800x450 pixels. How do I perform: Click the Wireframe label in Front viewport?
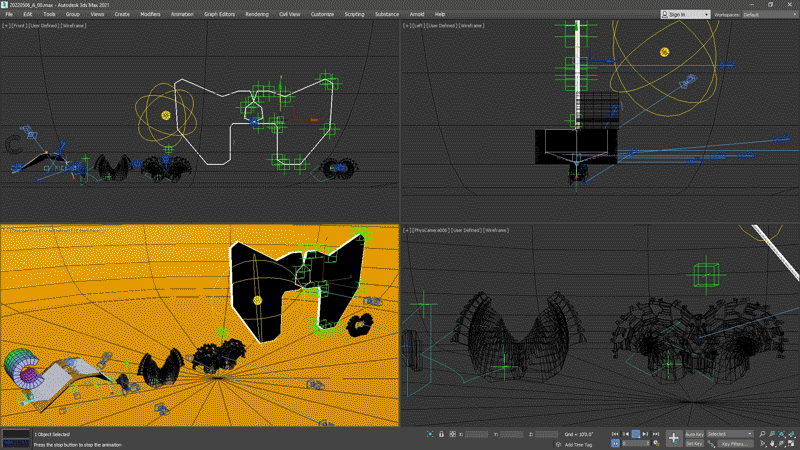[73, 26]
